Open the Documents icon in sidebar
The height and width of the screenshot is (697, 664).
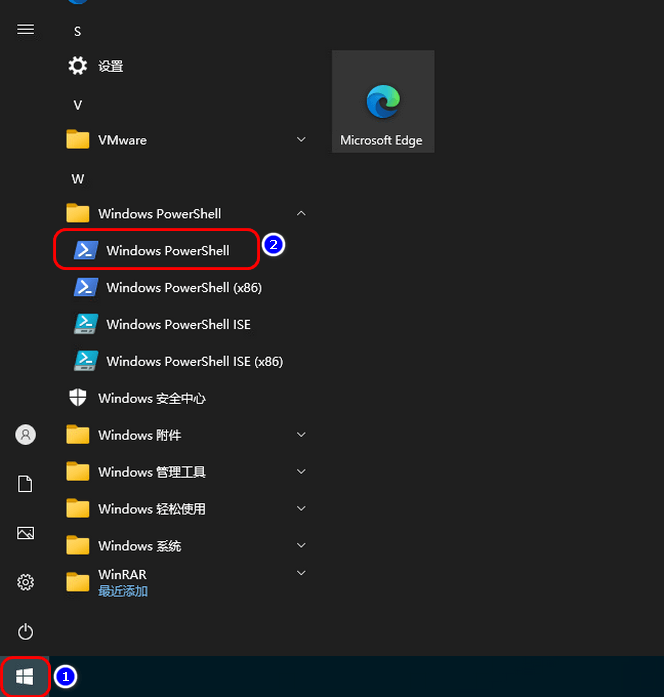[x=26, y=484]
